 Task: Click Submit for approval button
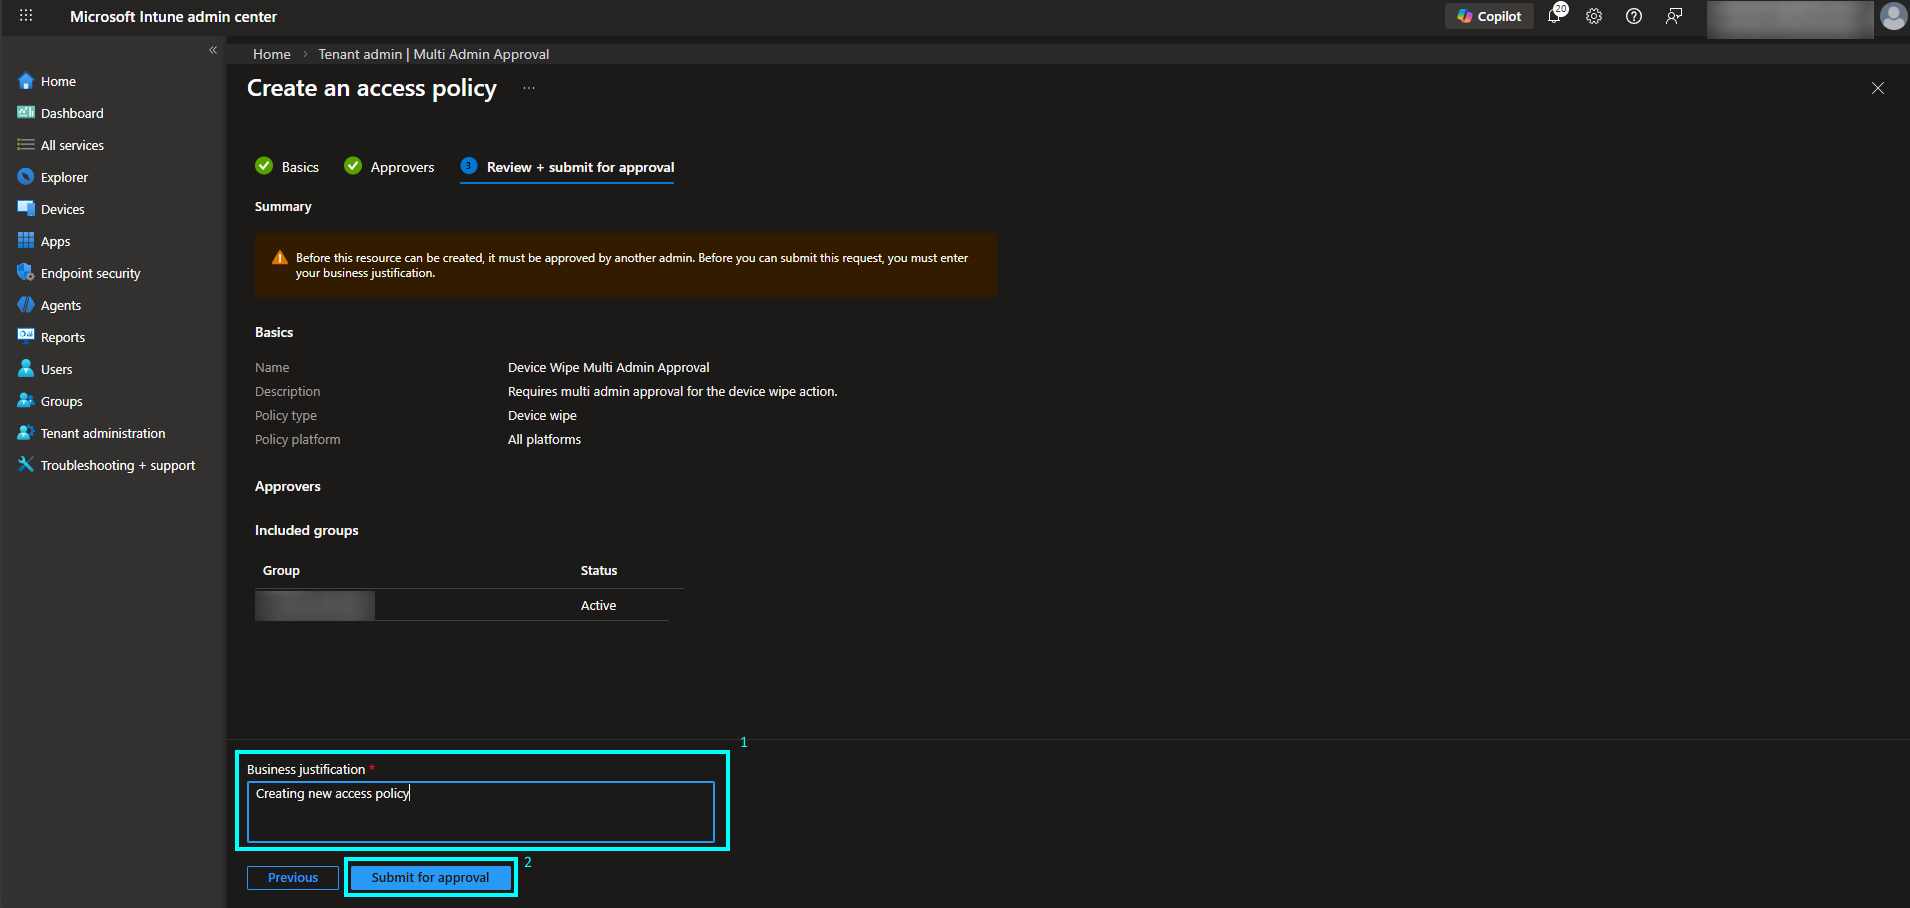click(x=431, y=878)
